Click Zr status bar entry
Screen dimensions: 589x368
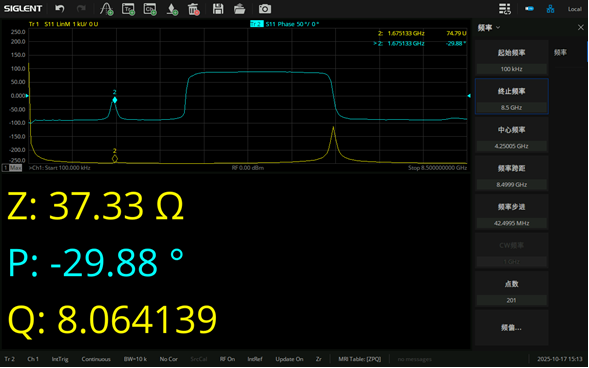[x=319, y=359]
